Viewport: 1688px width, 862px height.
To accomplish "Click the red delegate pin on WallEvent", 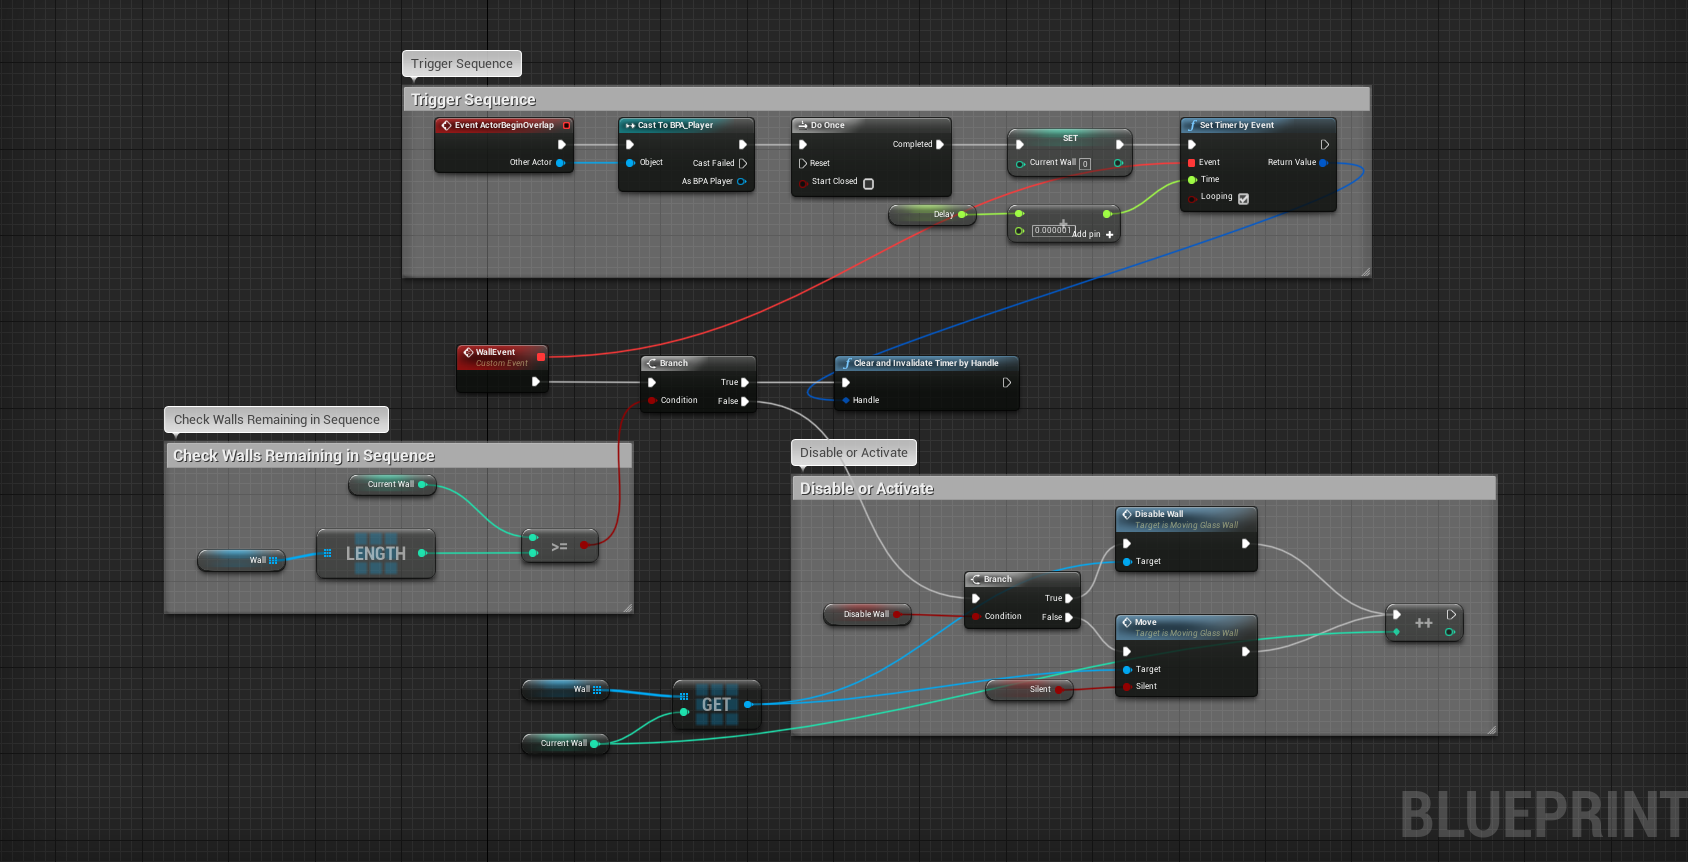I will click(x=541, y=356).
